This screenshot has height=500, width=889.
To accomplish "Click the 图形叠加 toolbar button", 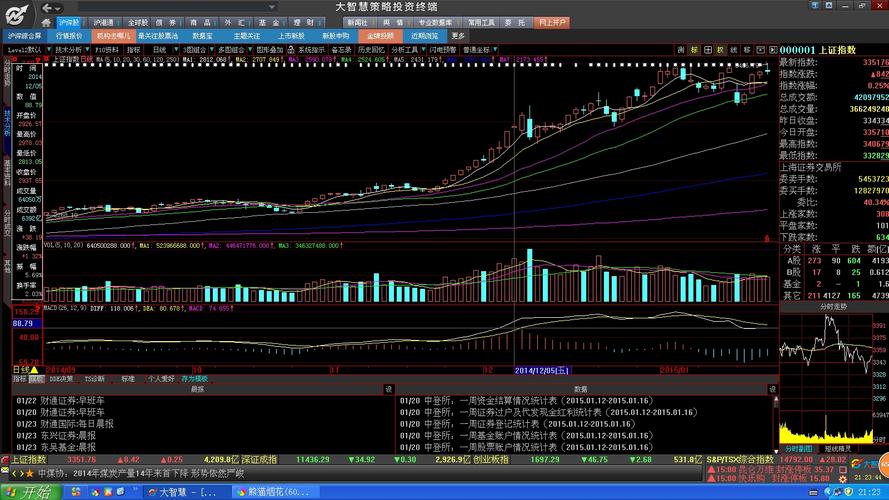I will (269, 50).
